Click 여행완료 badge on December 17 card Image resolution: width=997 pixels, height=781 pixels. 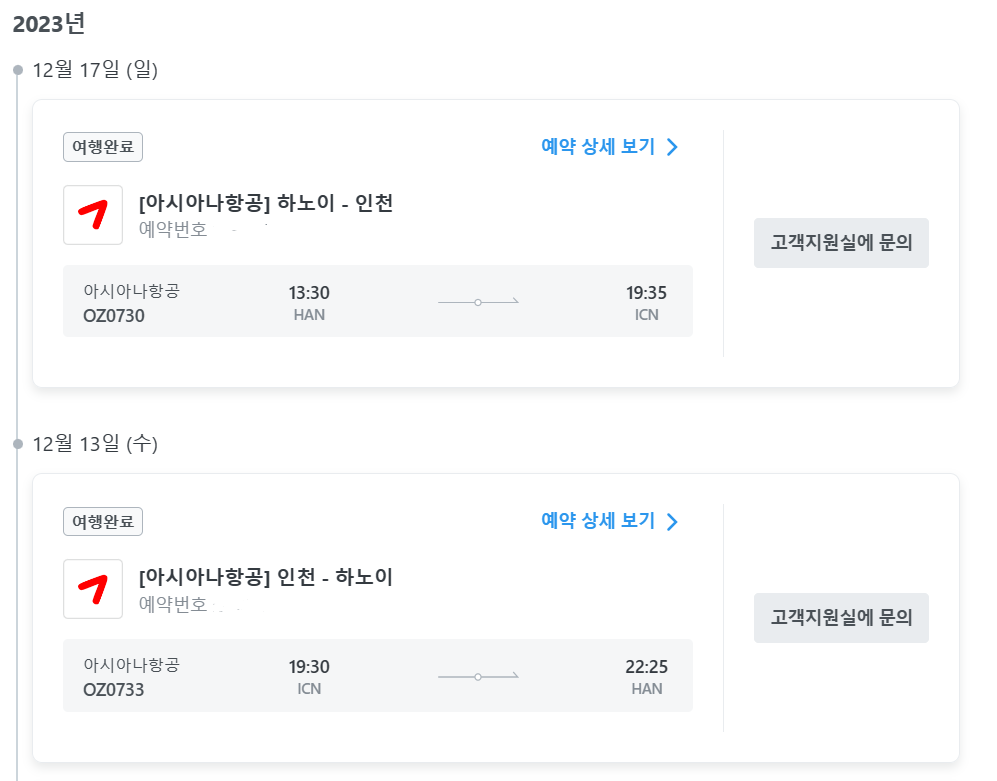(103, 147)
